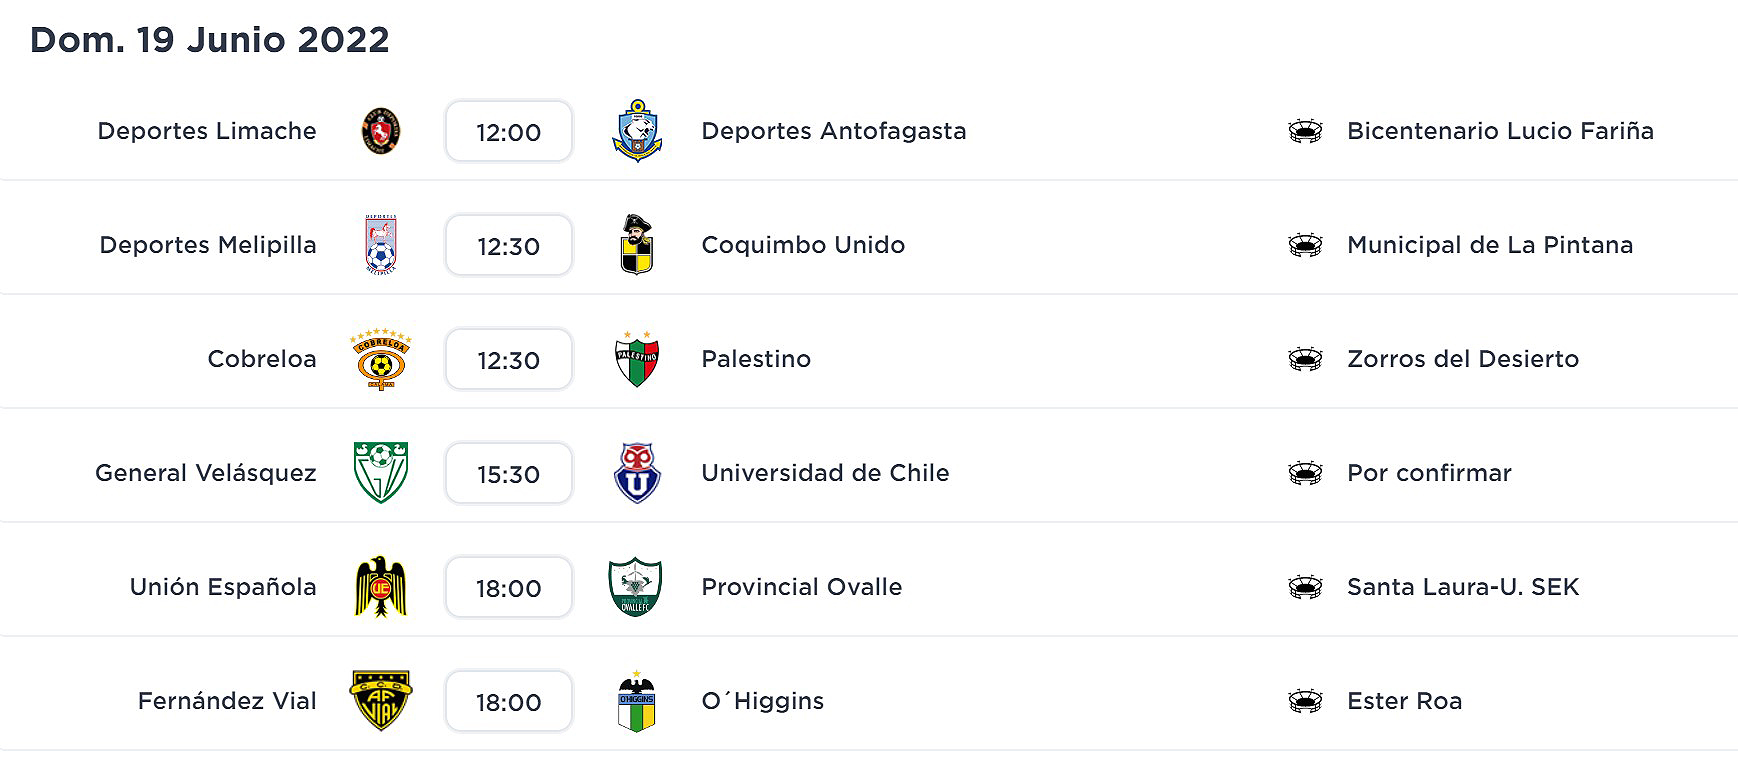Screen dimensions: 1738x777
Task: Click the Provincial Ovalle team name
Action: click(801, 587)
